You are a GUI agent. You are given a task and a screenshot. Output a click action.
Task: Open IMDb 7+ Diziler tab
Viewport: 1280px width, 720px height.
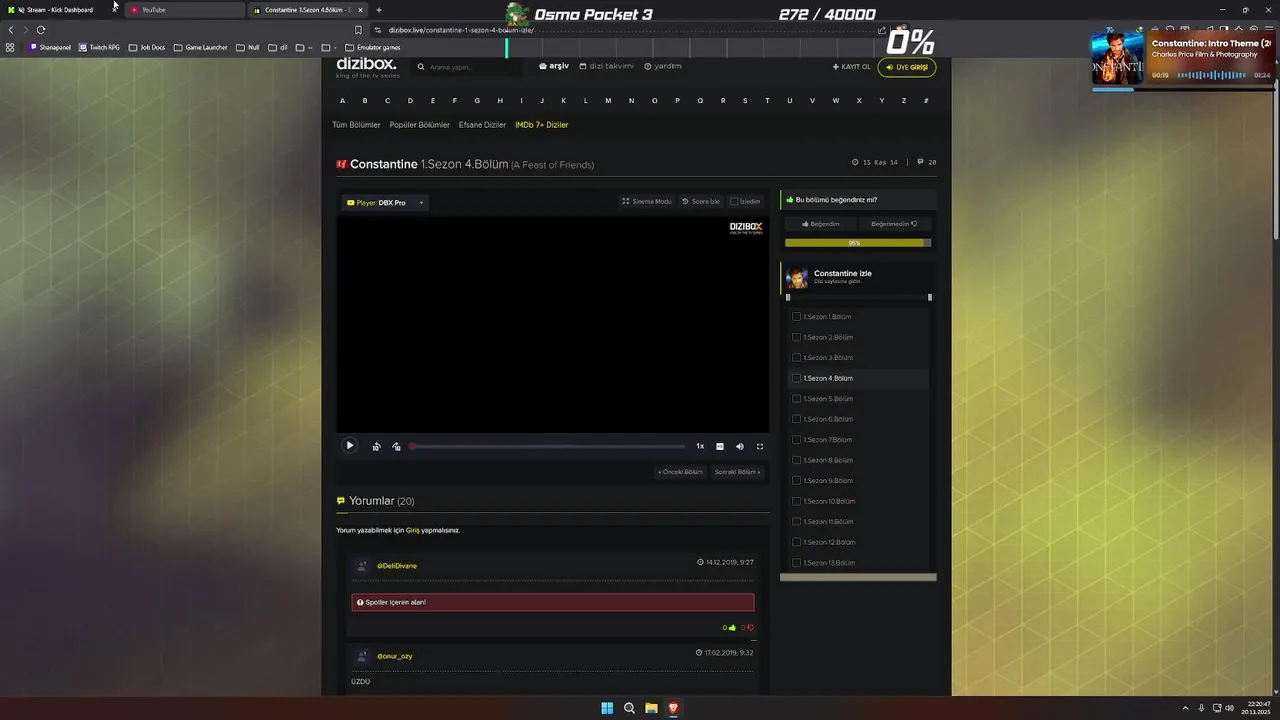541,125
